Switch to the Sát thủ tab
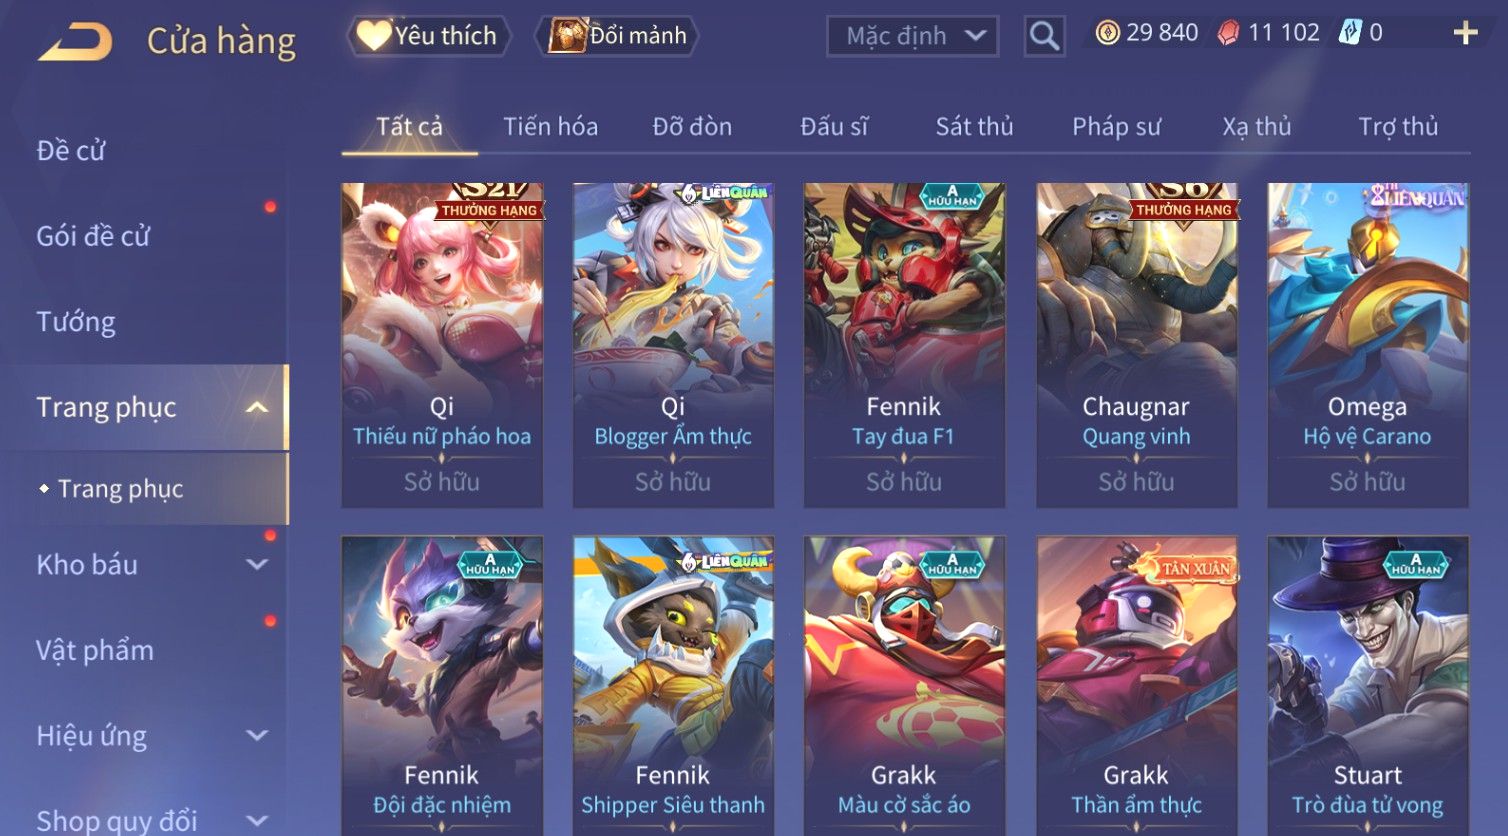The width and height of the screenshot is (1508, 836). click(x=974, y=127)
